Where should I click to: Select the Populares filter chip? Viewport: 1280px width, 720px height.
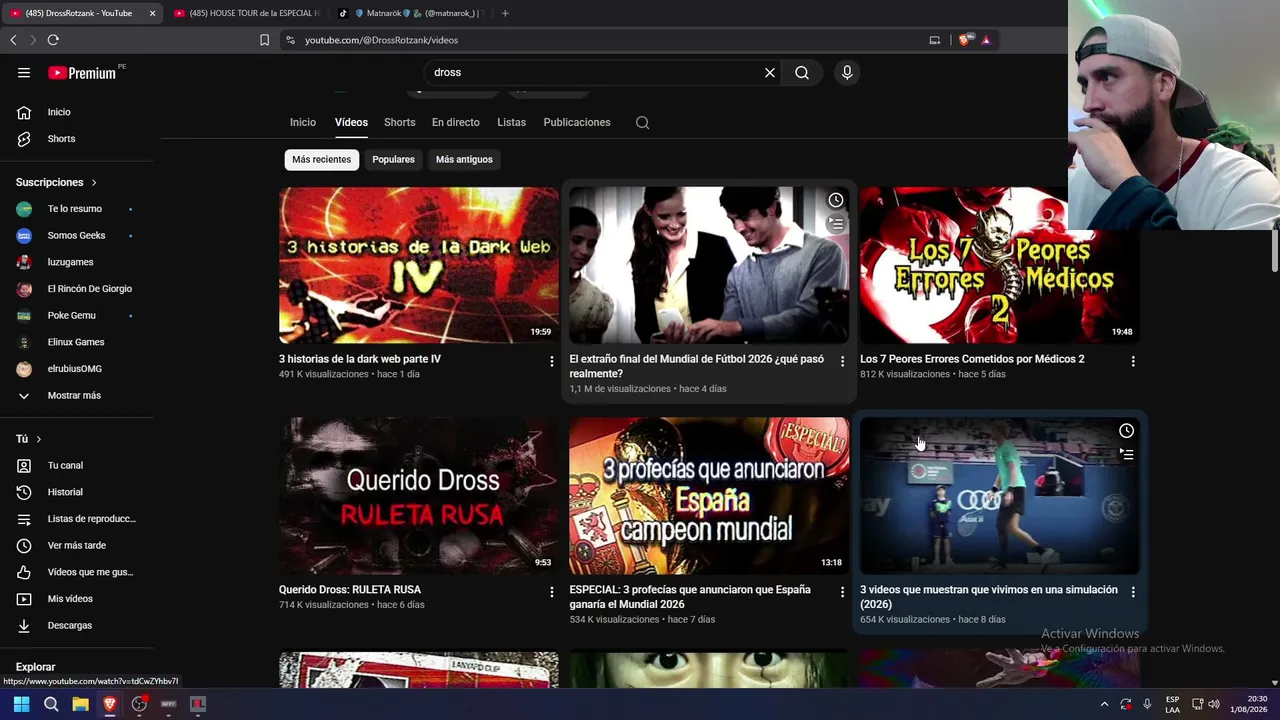(393, 160)
